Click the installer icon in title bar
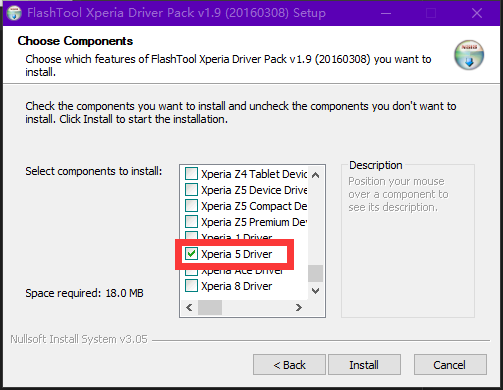Screen dimensions: 503x390 14,13
